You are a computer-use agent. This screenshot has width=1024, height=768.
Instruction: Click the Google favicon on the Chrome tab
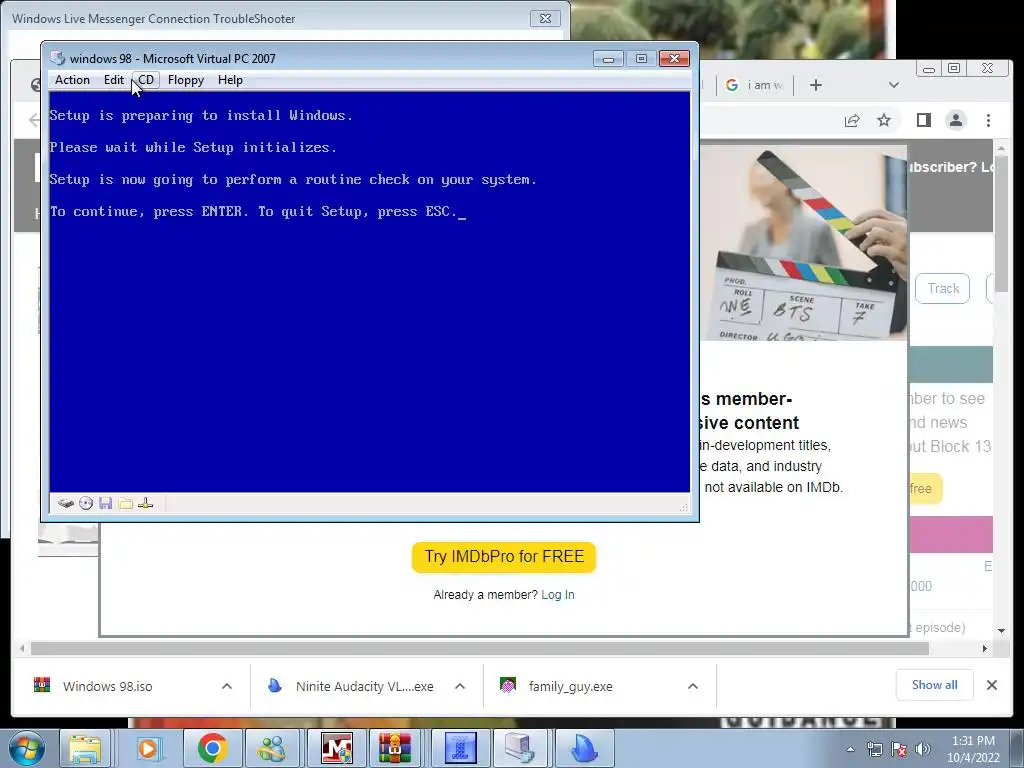click(732, 85)
